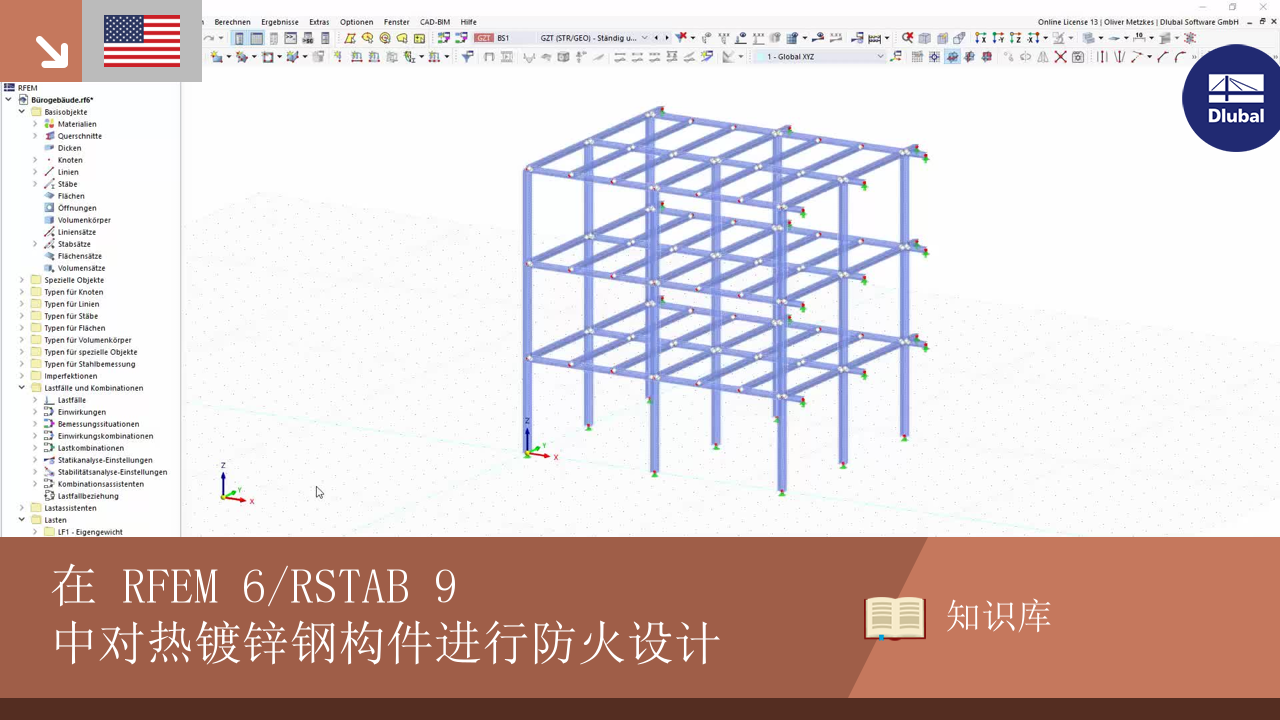Select Typen für Volumenkörper folder
Viewport: 1280px width, 720px height.
point(87,340)
